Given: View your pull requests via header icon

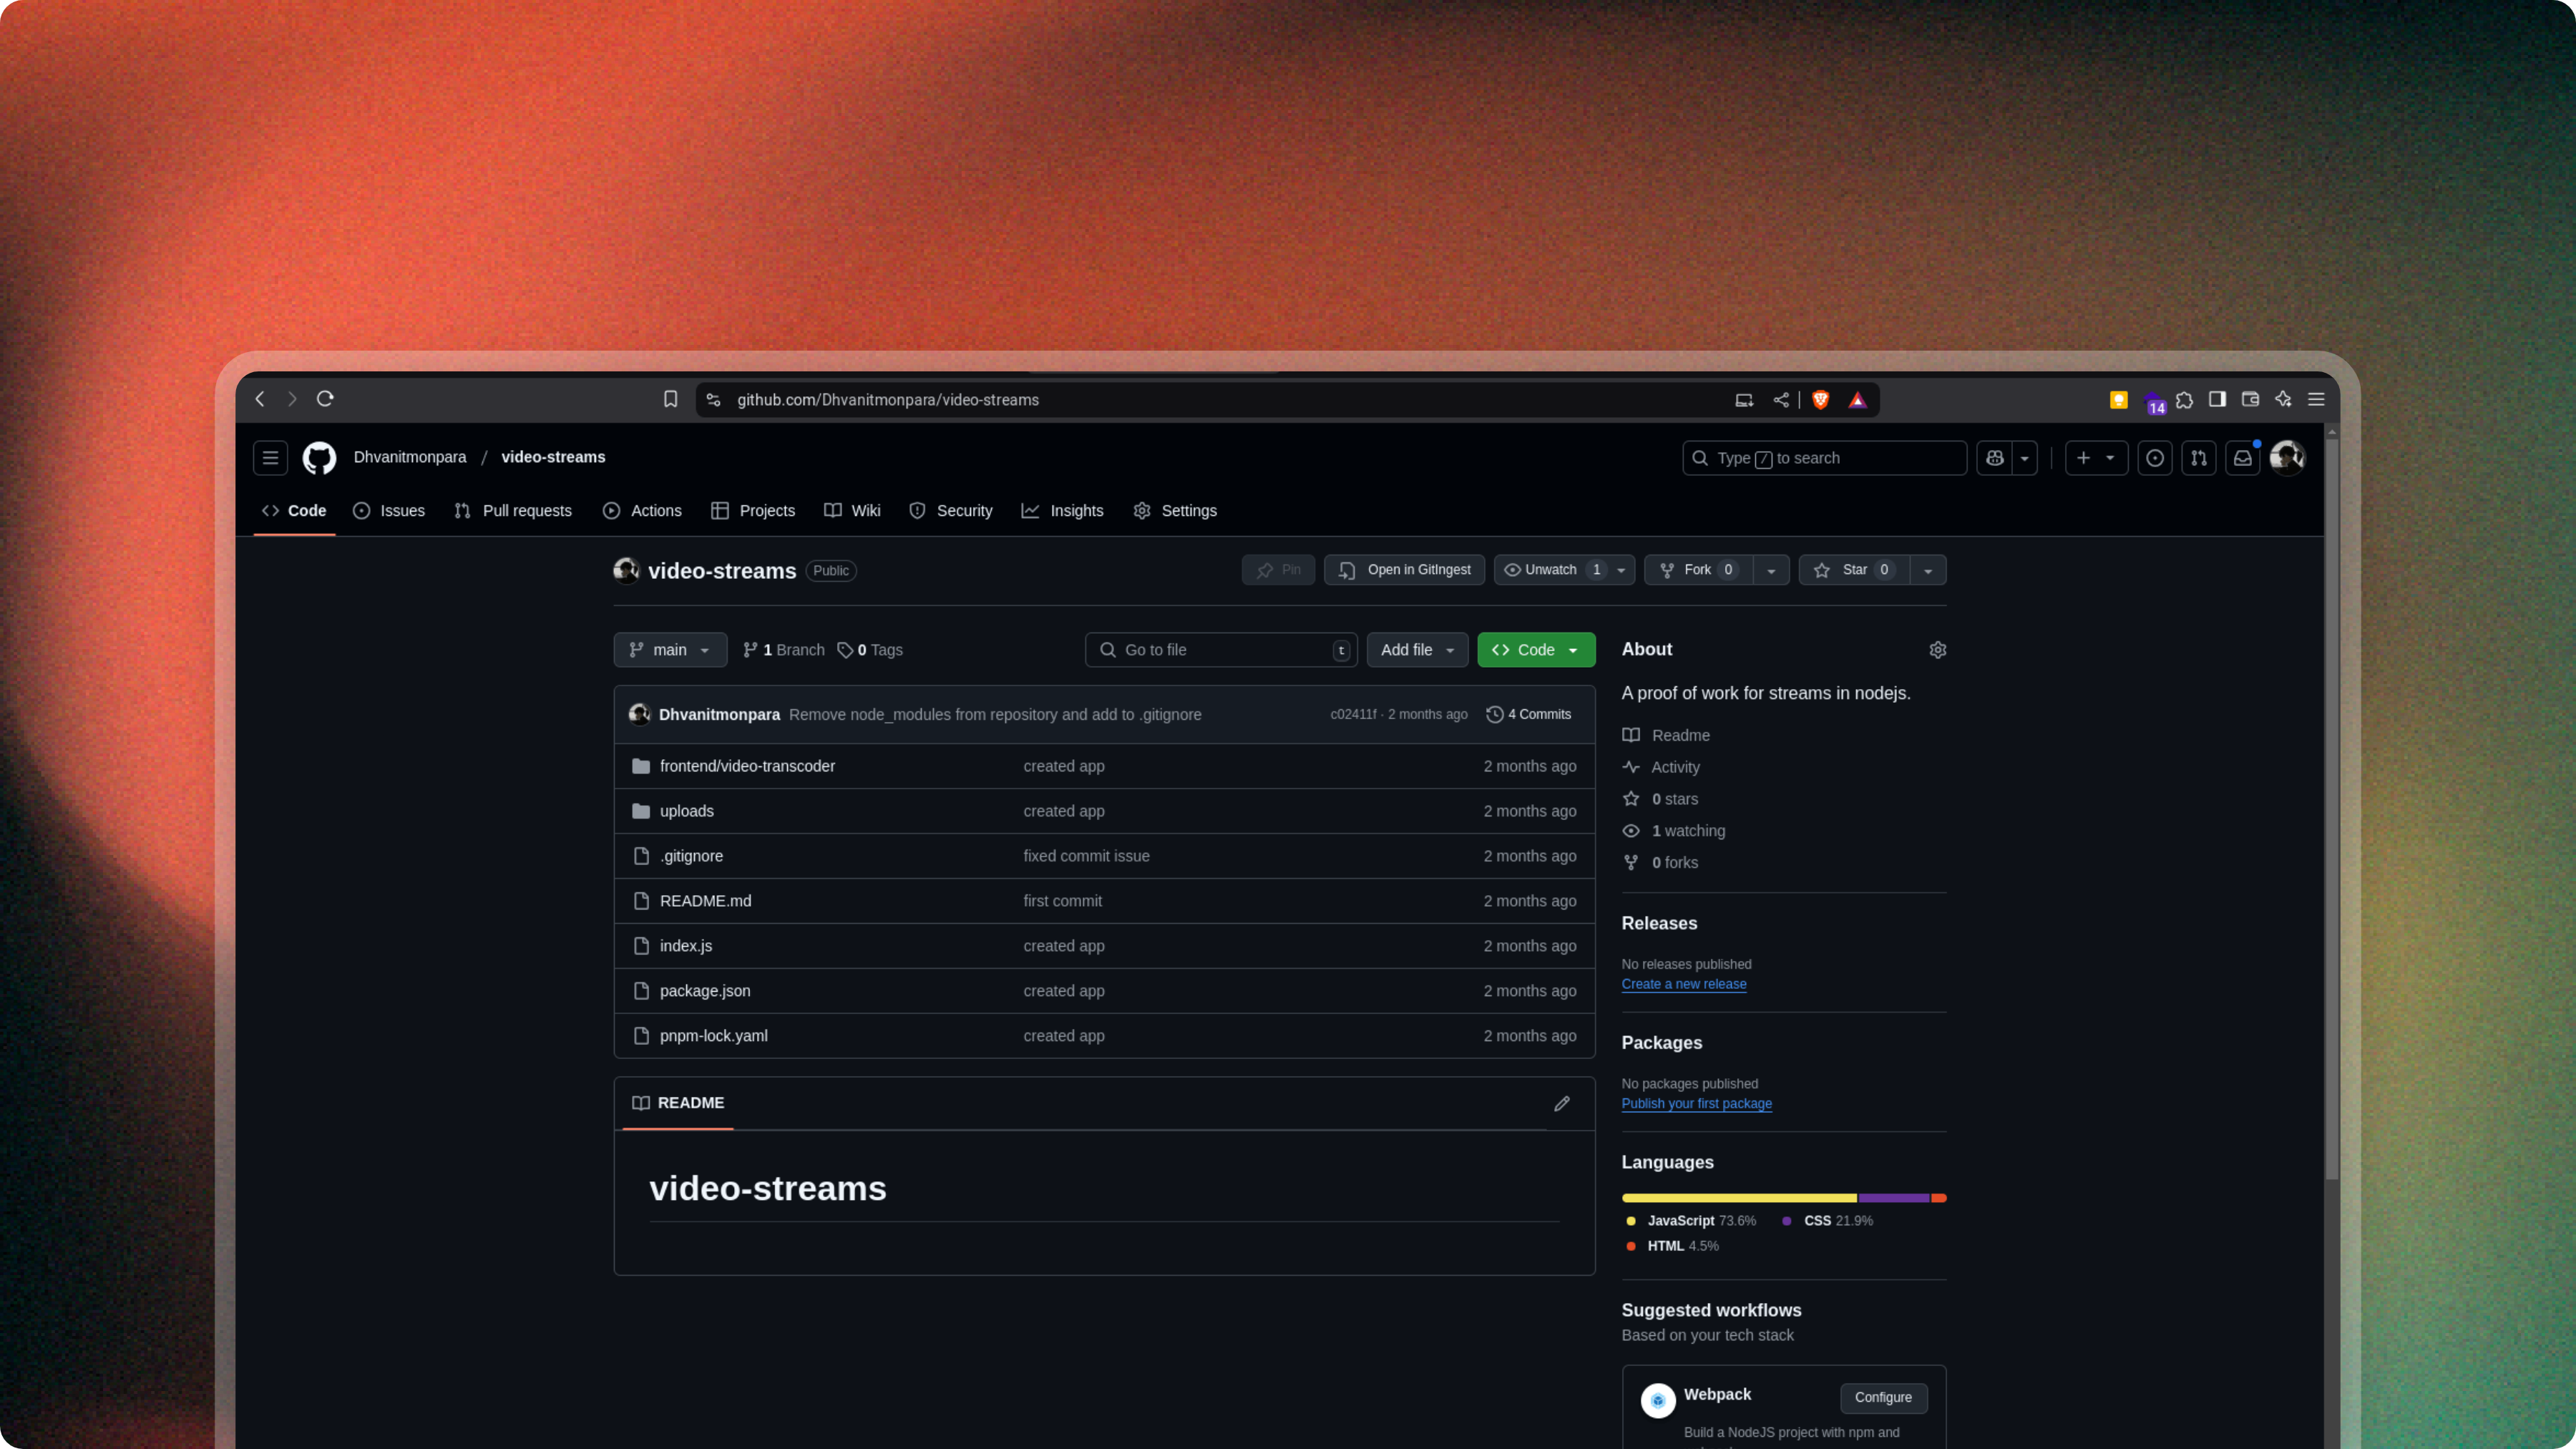Looking at the screenshot, I should [x=2199, y=457].
